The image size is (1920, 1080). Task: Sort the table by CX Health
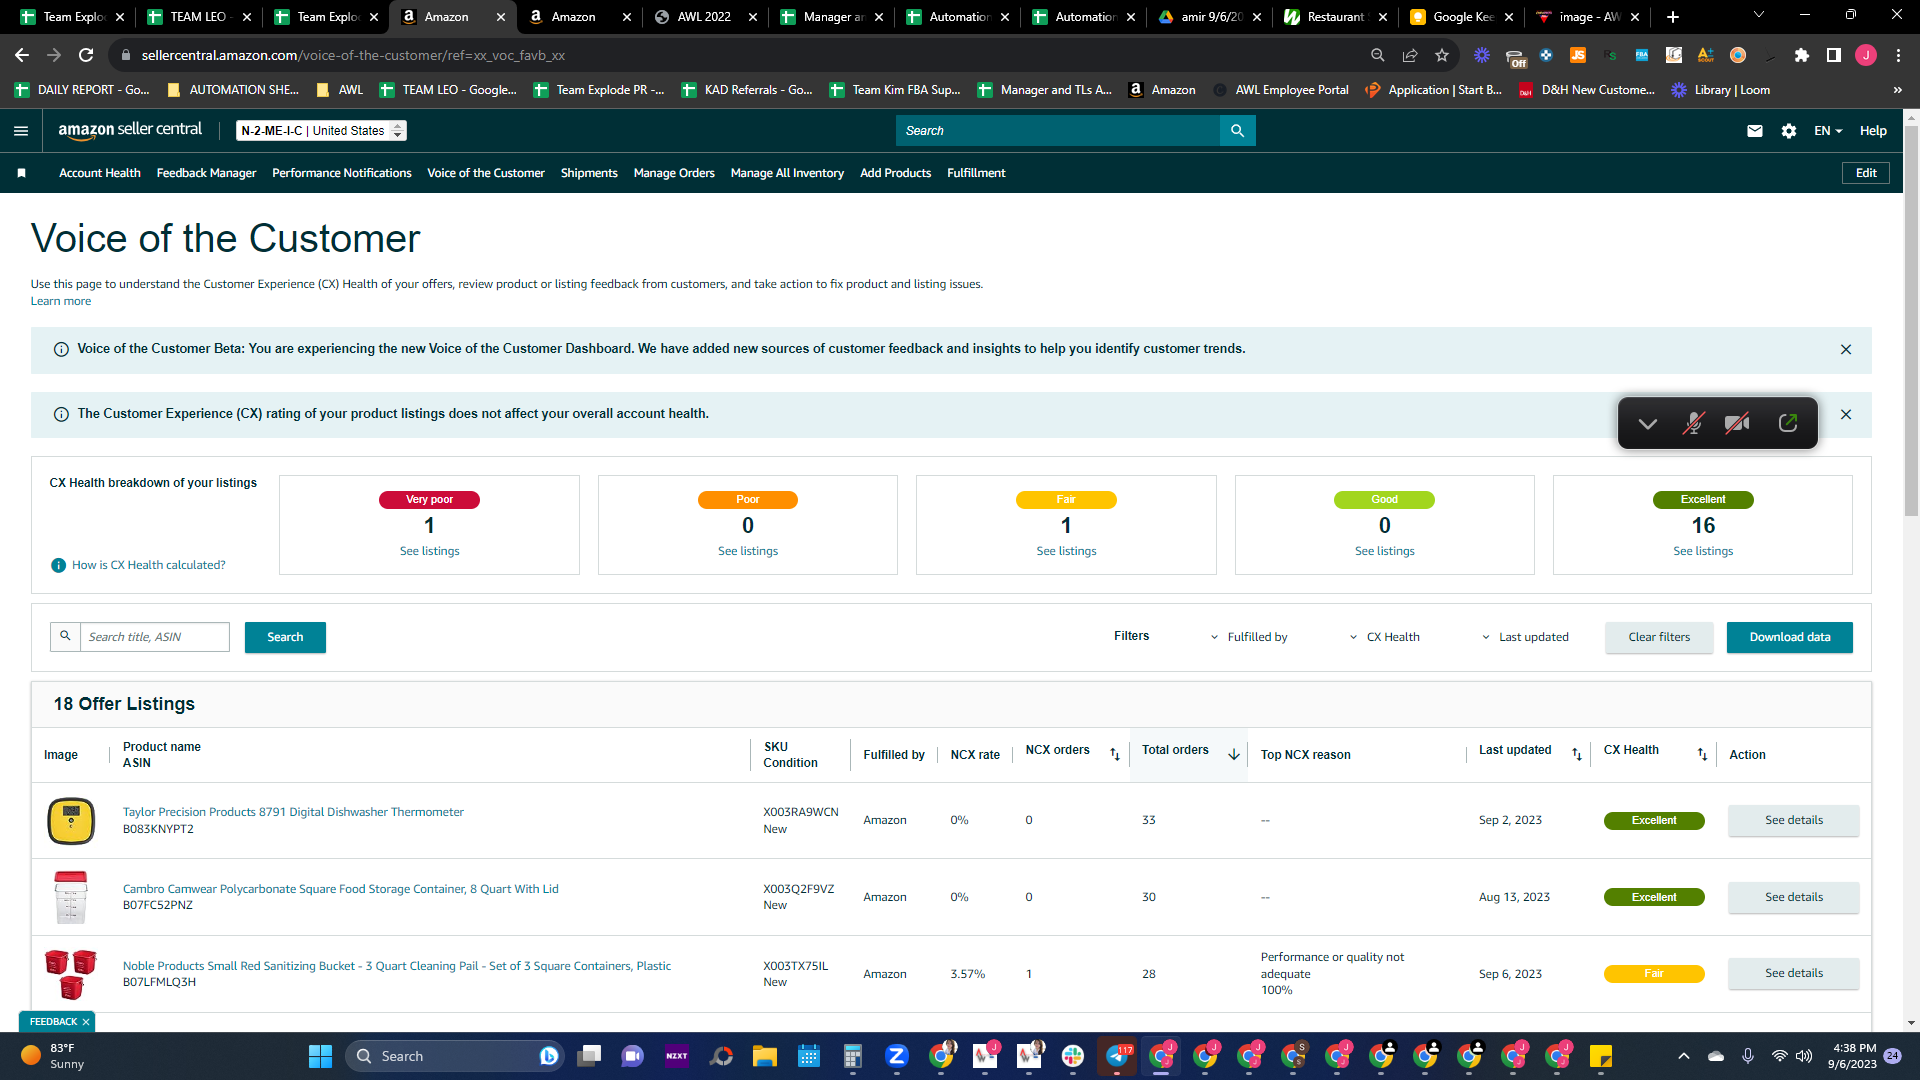click(x=1702, y=755)
